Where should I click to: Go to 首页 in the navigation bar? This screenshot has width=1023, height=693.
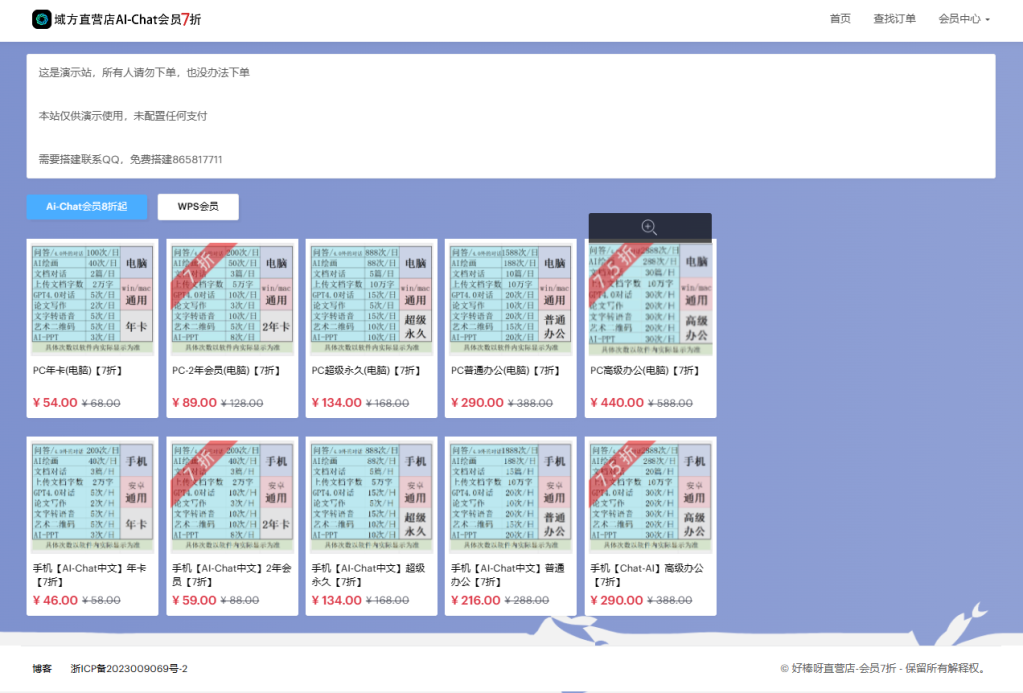click(x=840, y=19)
